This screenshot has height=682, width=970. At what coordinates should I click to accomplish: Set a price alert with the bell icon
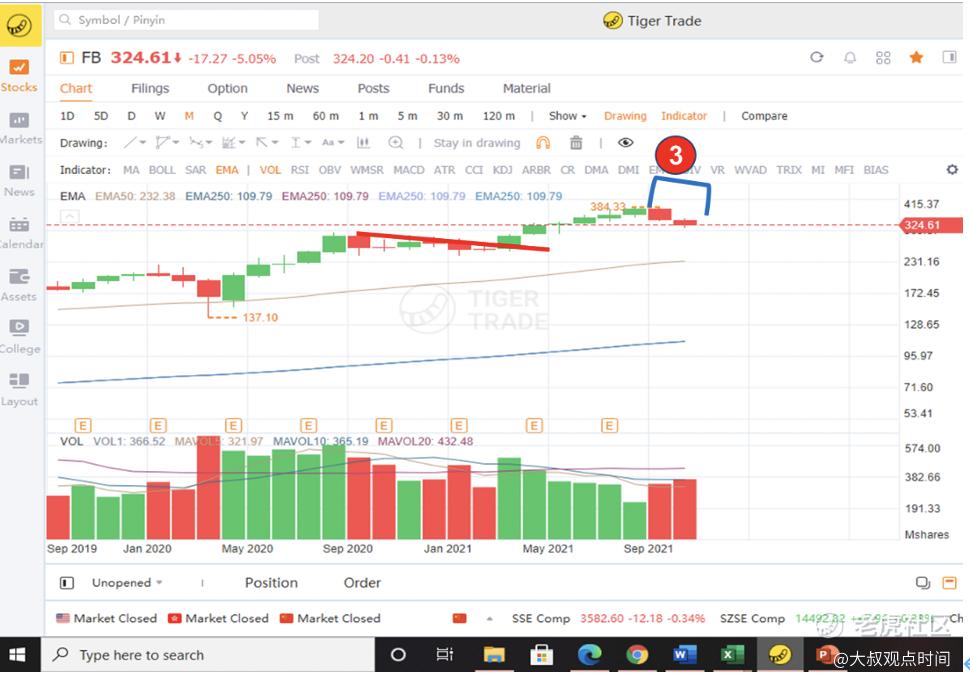(x=850, y=58)
